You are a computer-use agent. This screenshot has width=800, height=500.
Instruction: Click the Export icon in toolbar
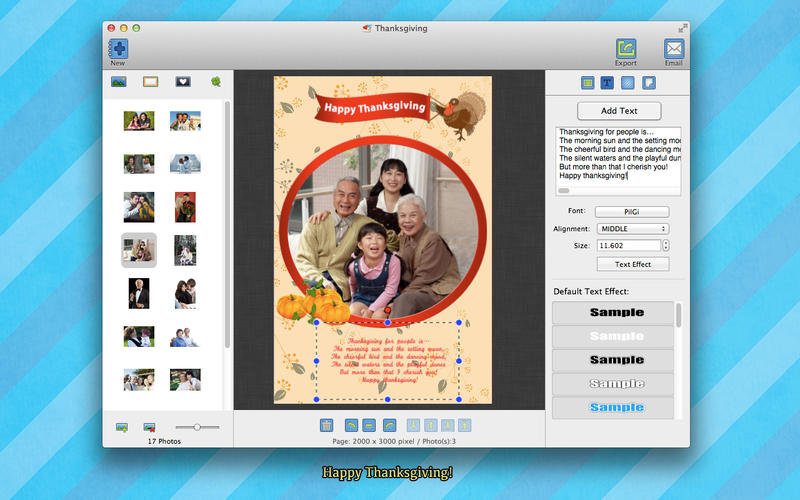(x=626, y=48)
